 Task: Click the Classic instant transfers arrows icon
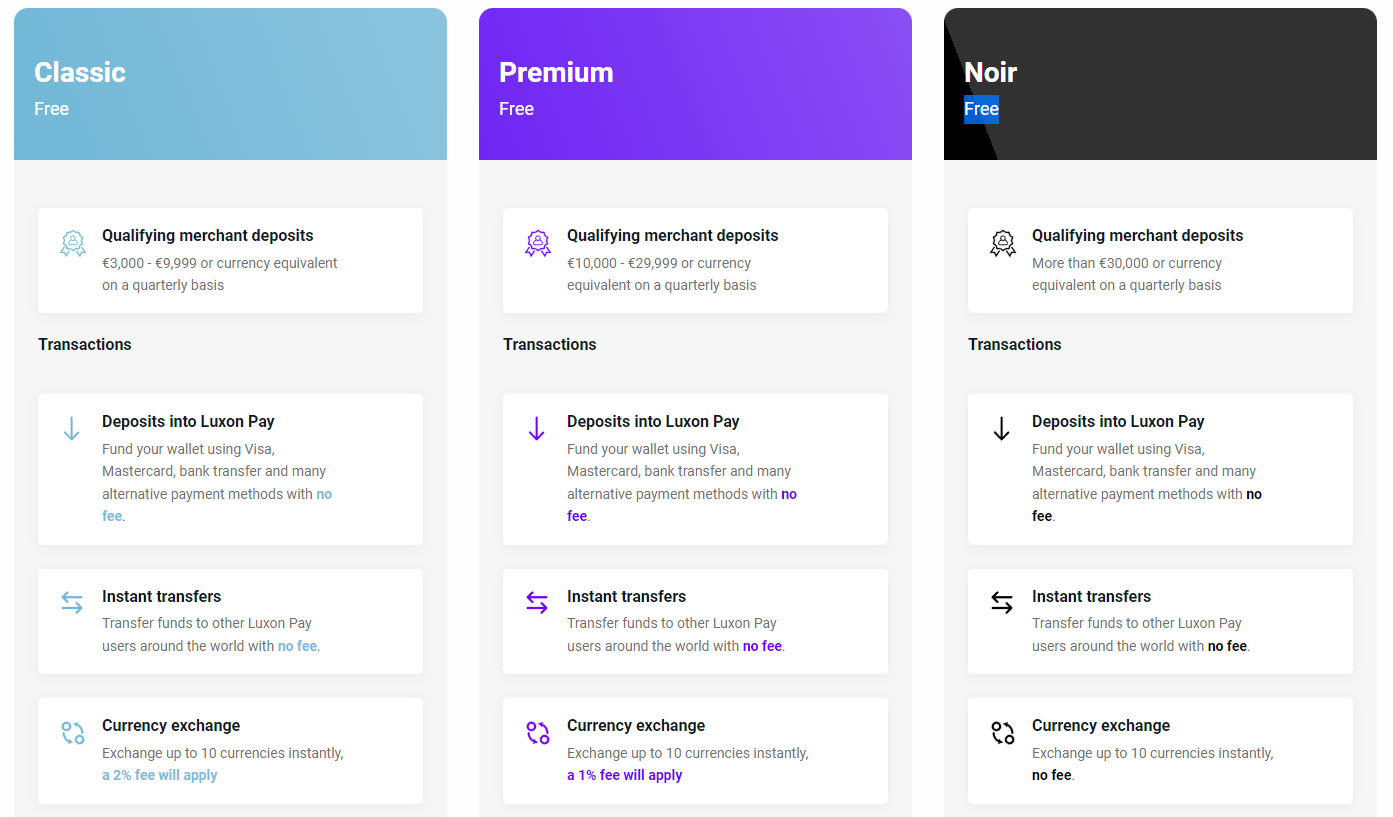[72, 603]
